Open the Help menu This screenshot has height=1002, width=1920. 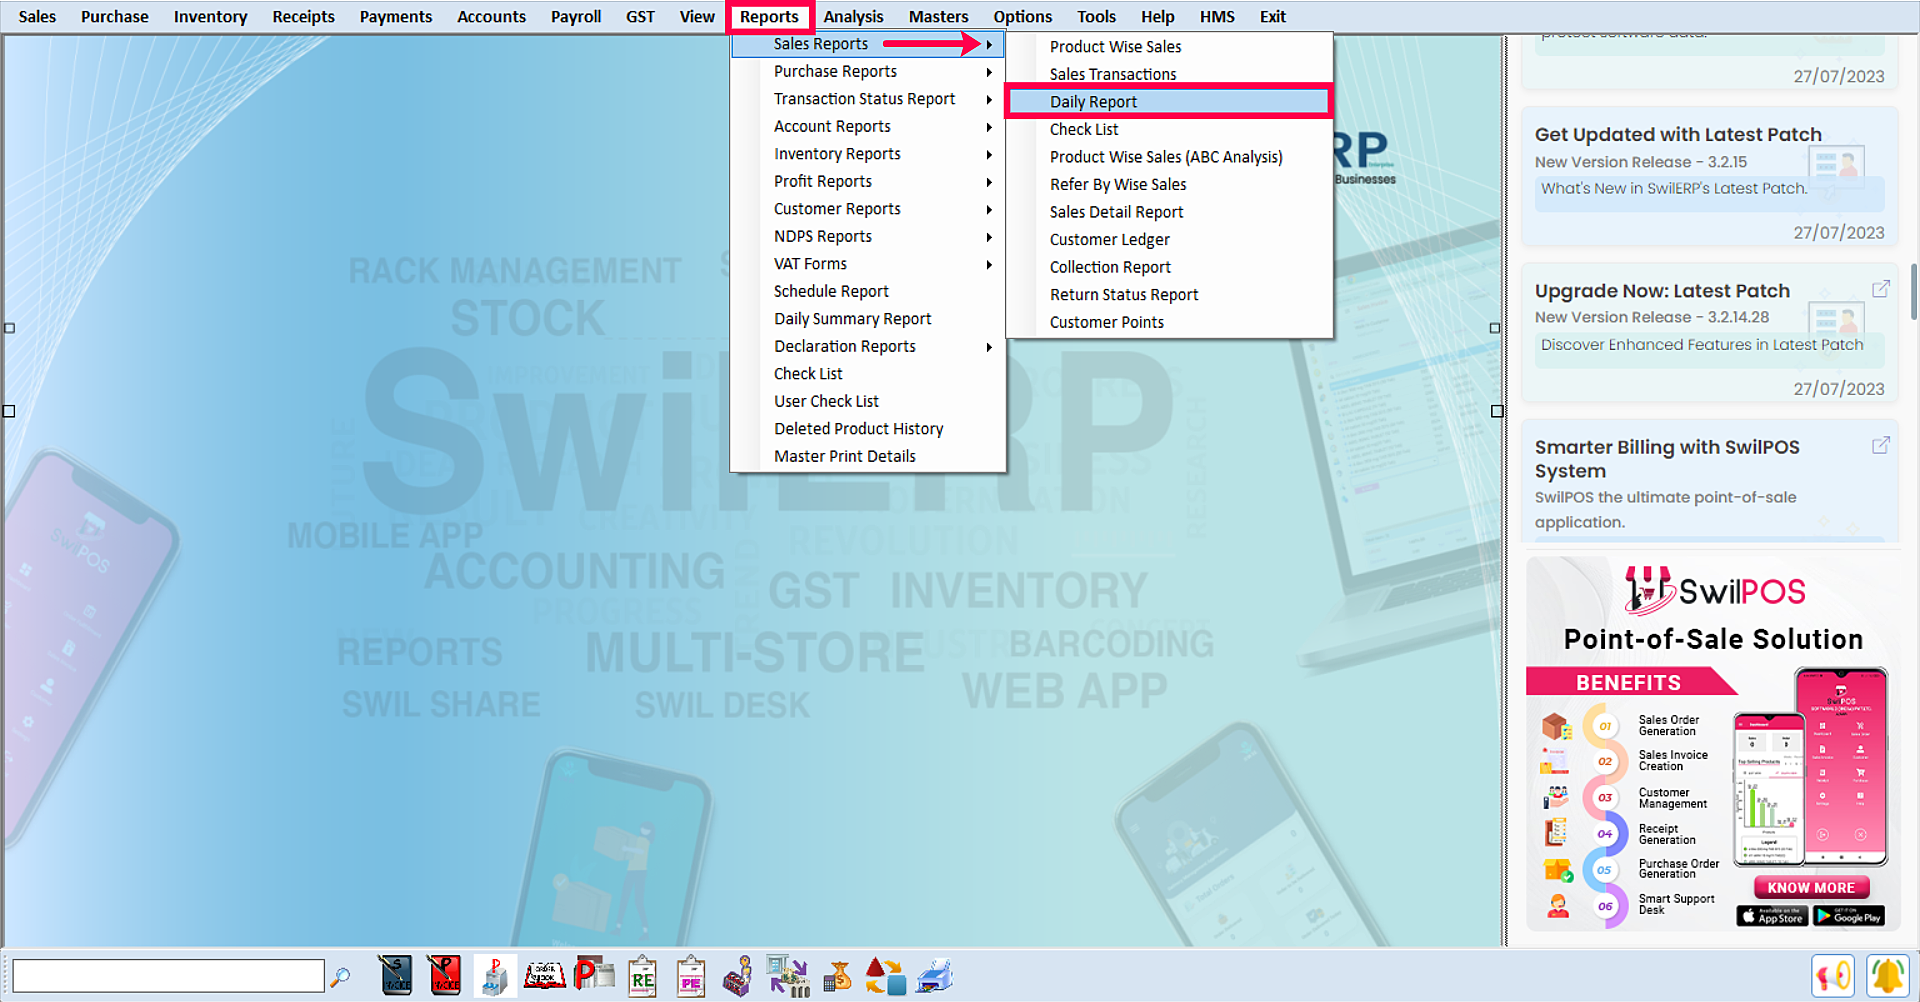1157,17
